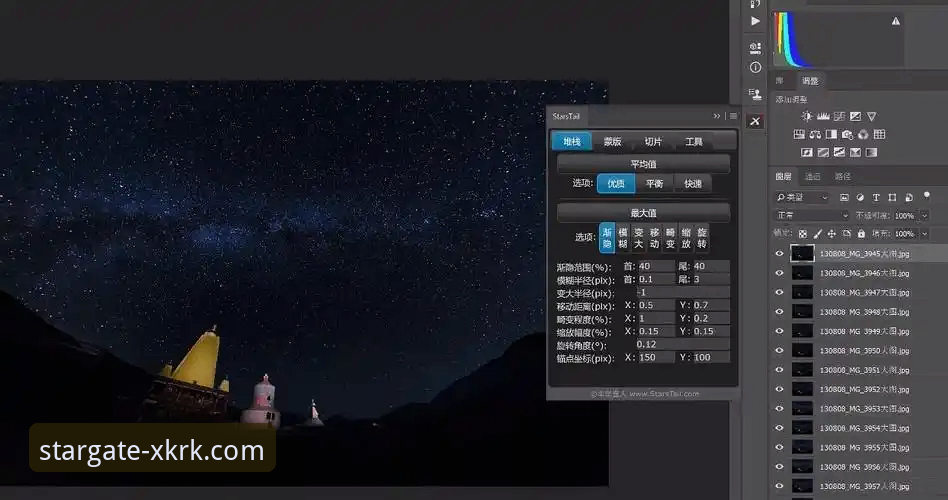Filter layers by type layers icon

876,197
